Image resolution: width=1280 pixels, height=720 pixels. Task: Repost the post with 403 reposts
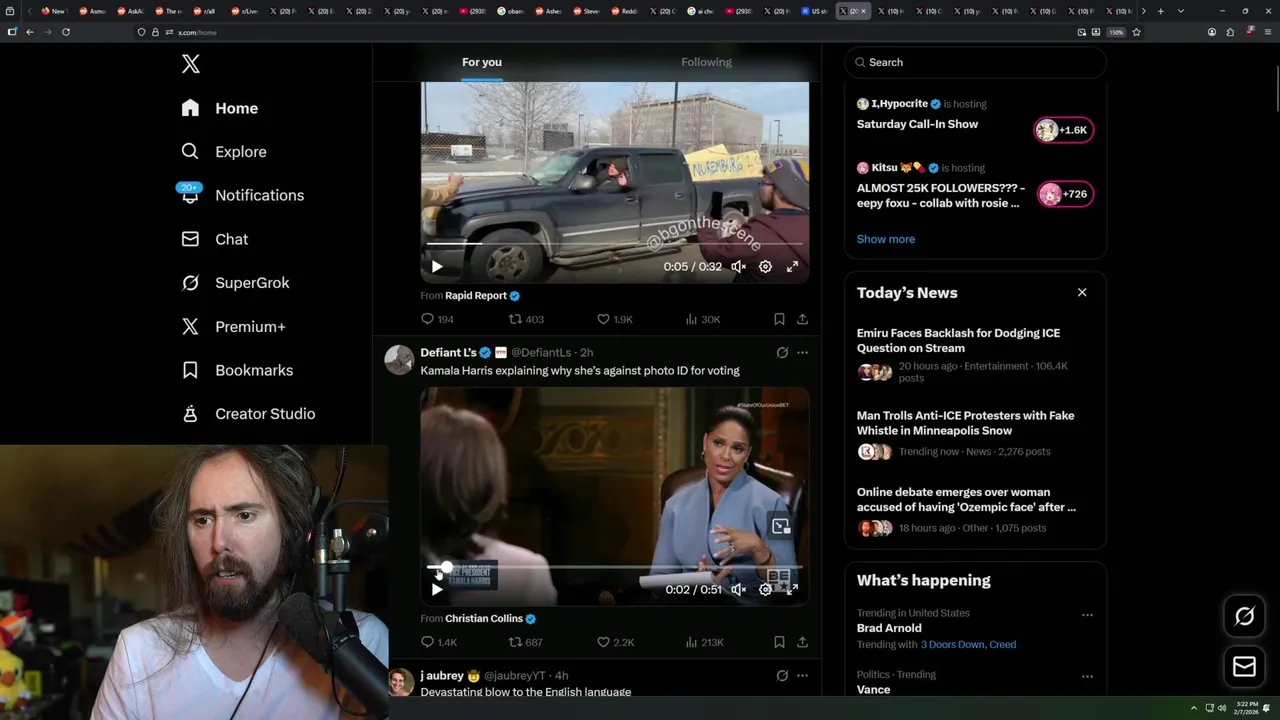[526, 319]
